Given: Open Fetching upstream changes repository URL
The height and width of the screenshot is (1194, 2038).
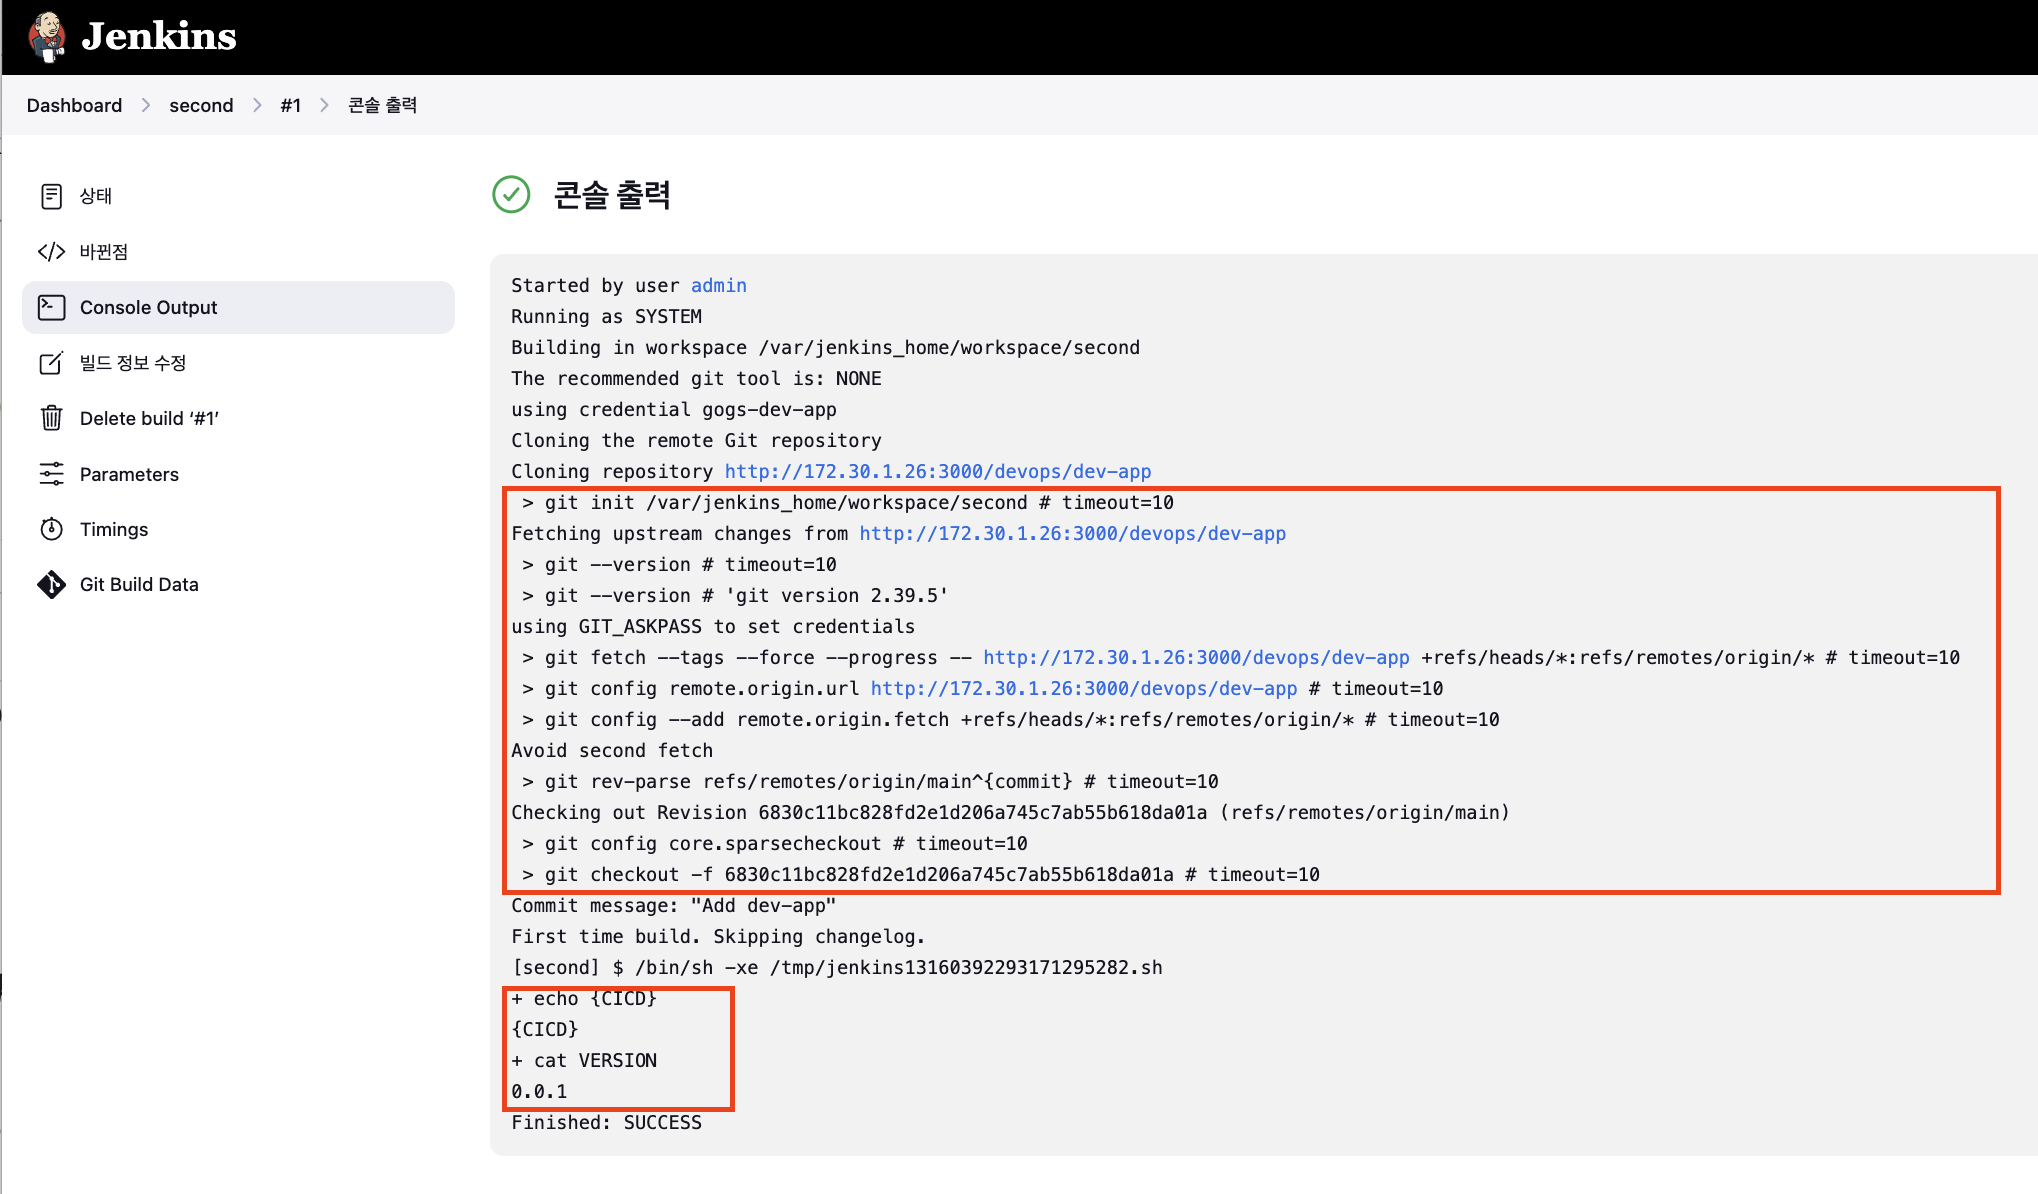Looking at the screenshot, I should tap(1072, 533).
